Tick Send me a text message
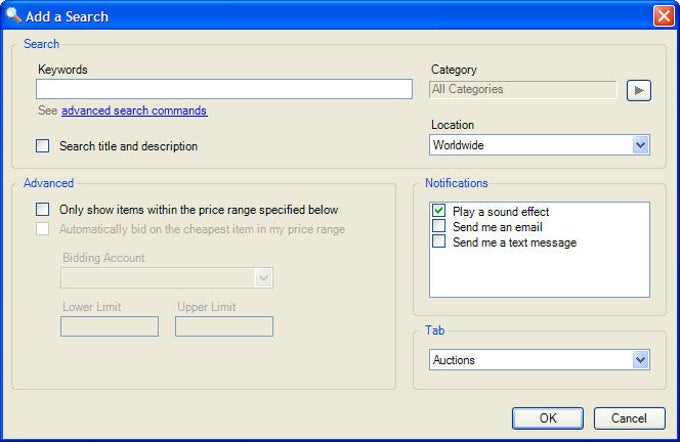 439,242
